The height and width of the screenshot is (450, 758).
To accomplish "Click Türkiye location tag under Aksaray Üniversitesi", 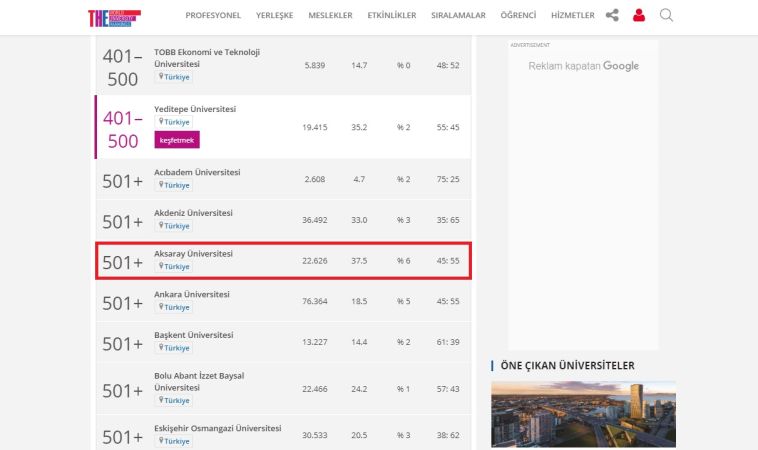I will point(174,267).
